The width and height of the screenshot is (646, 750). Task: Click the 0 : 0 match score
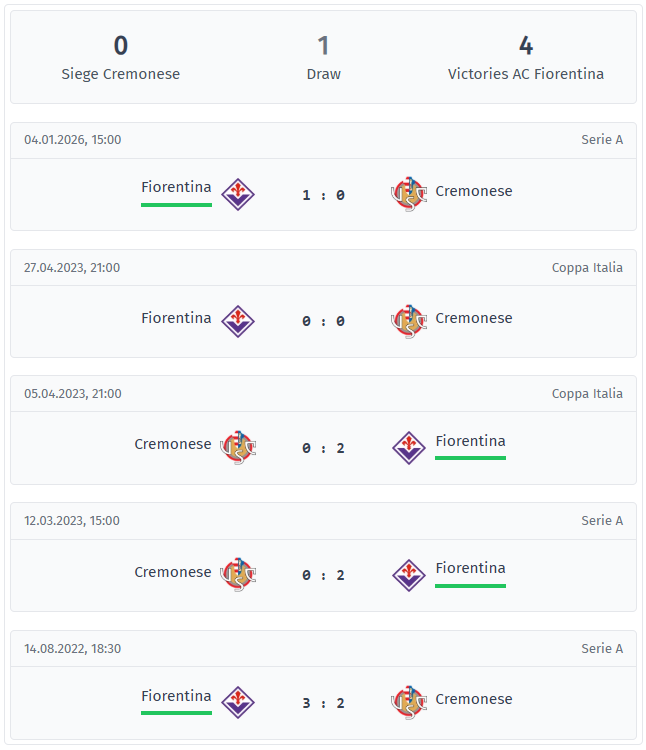tap(323, 321)
